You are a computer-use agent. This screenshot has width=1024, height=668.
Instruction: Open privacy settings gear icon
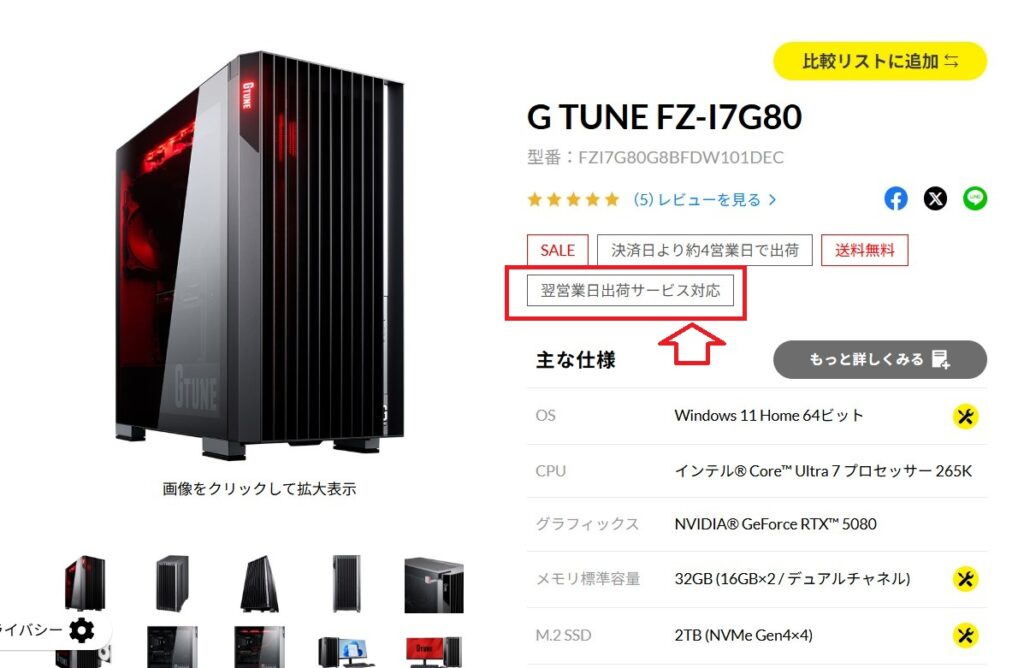click(x=82, y=630)
